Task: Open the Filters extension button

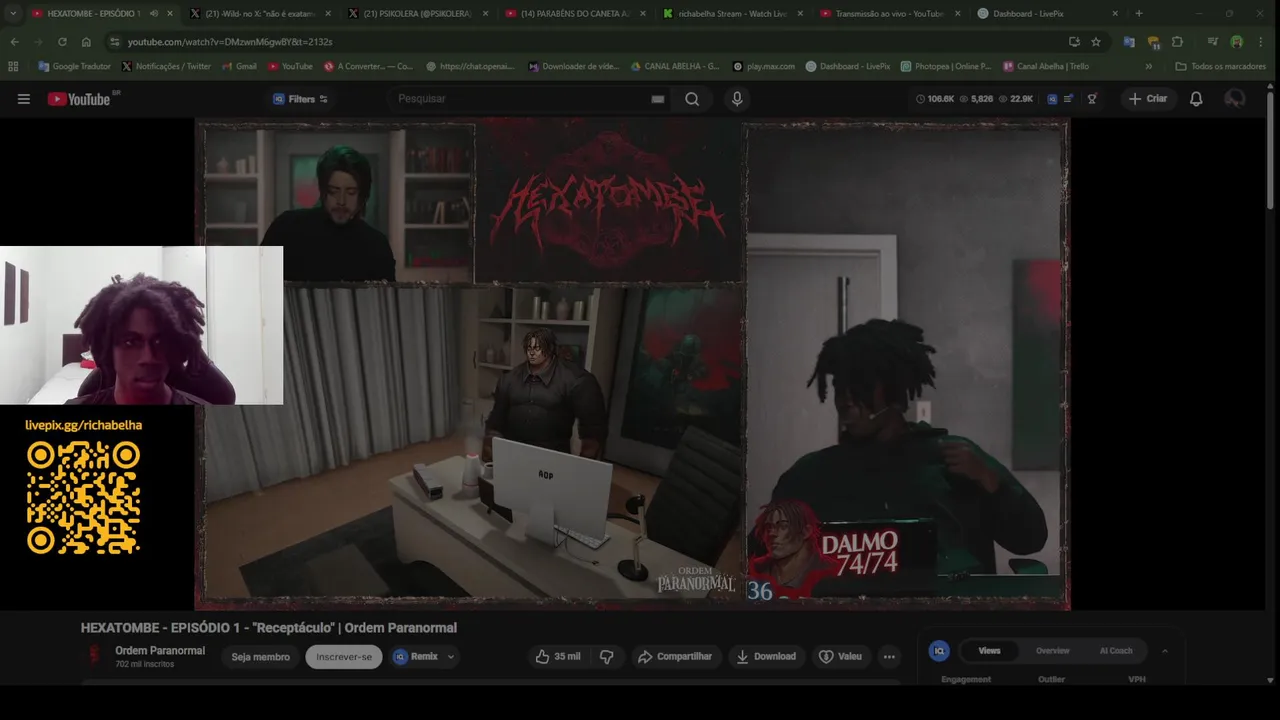Action: click(300, 99)
